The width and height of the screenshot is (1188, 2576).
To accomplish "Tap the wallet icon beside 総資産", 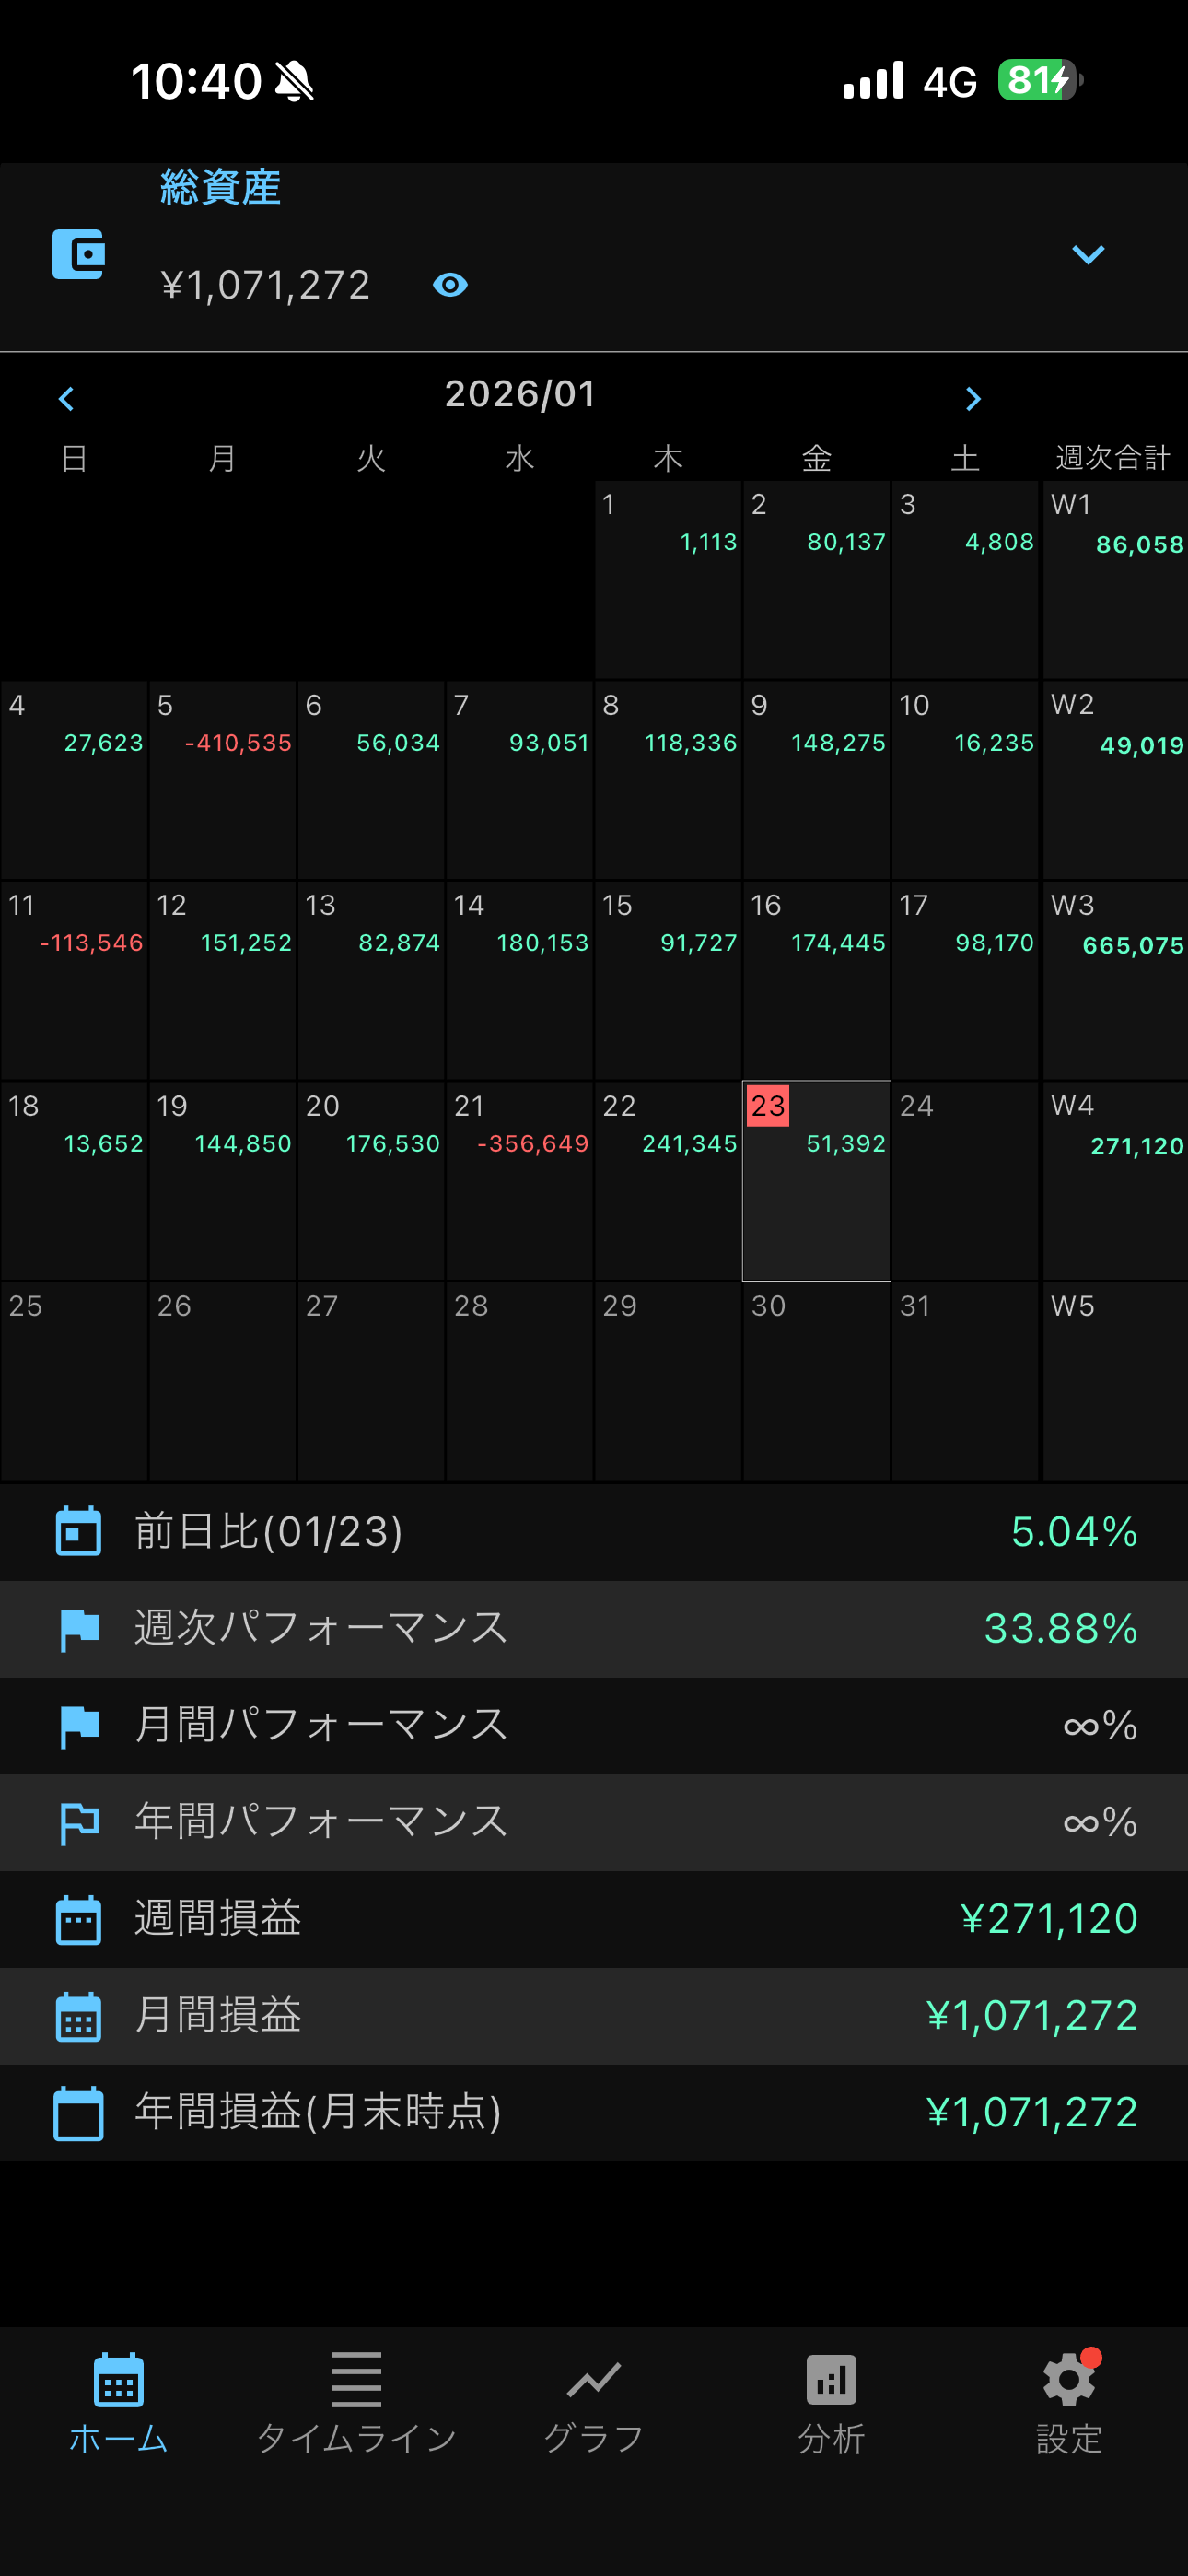I will pos(78,255).
